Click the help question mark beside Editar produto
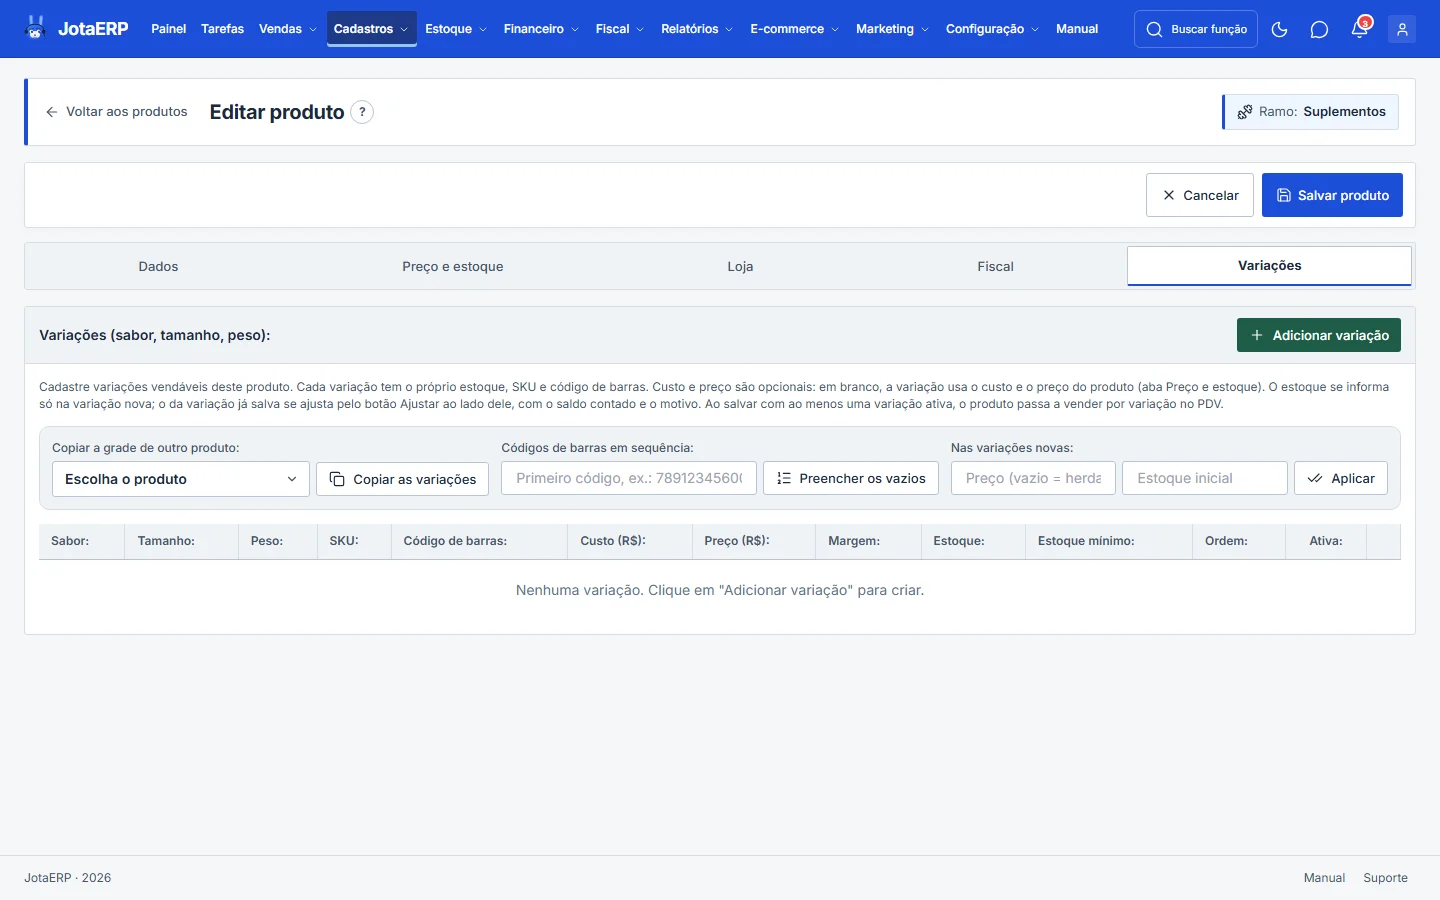 [362, 112]
